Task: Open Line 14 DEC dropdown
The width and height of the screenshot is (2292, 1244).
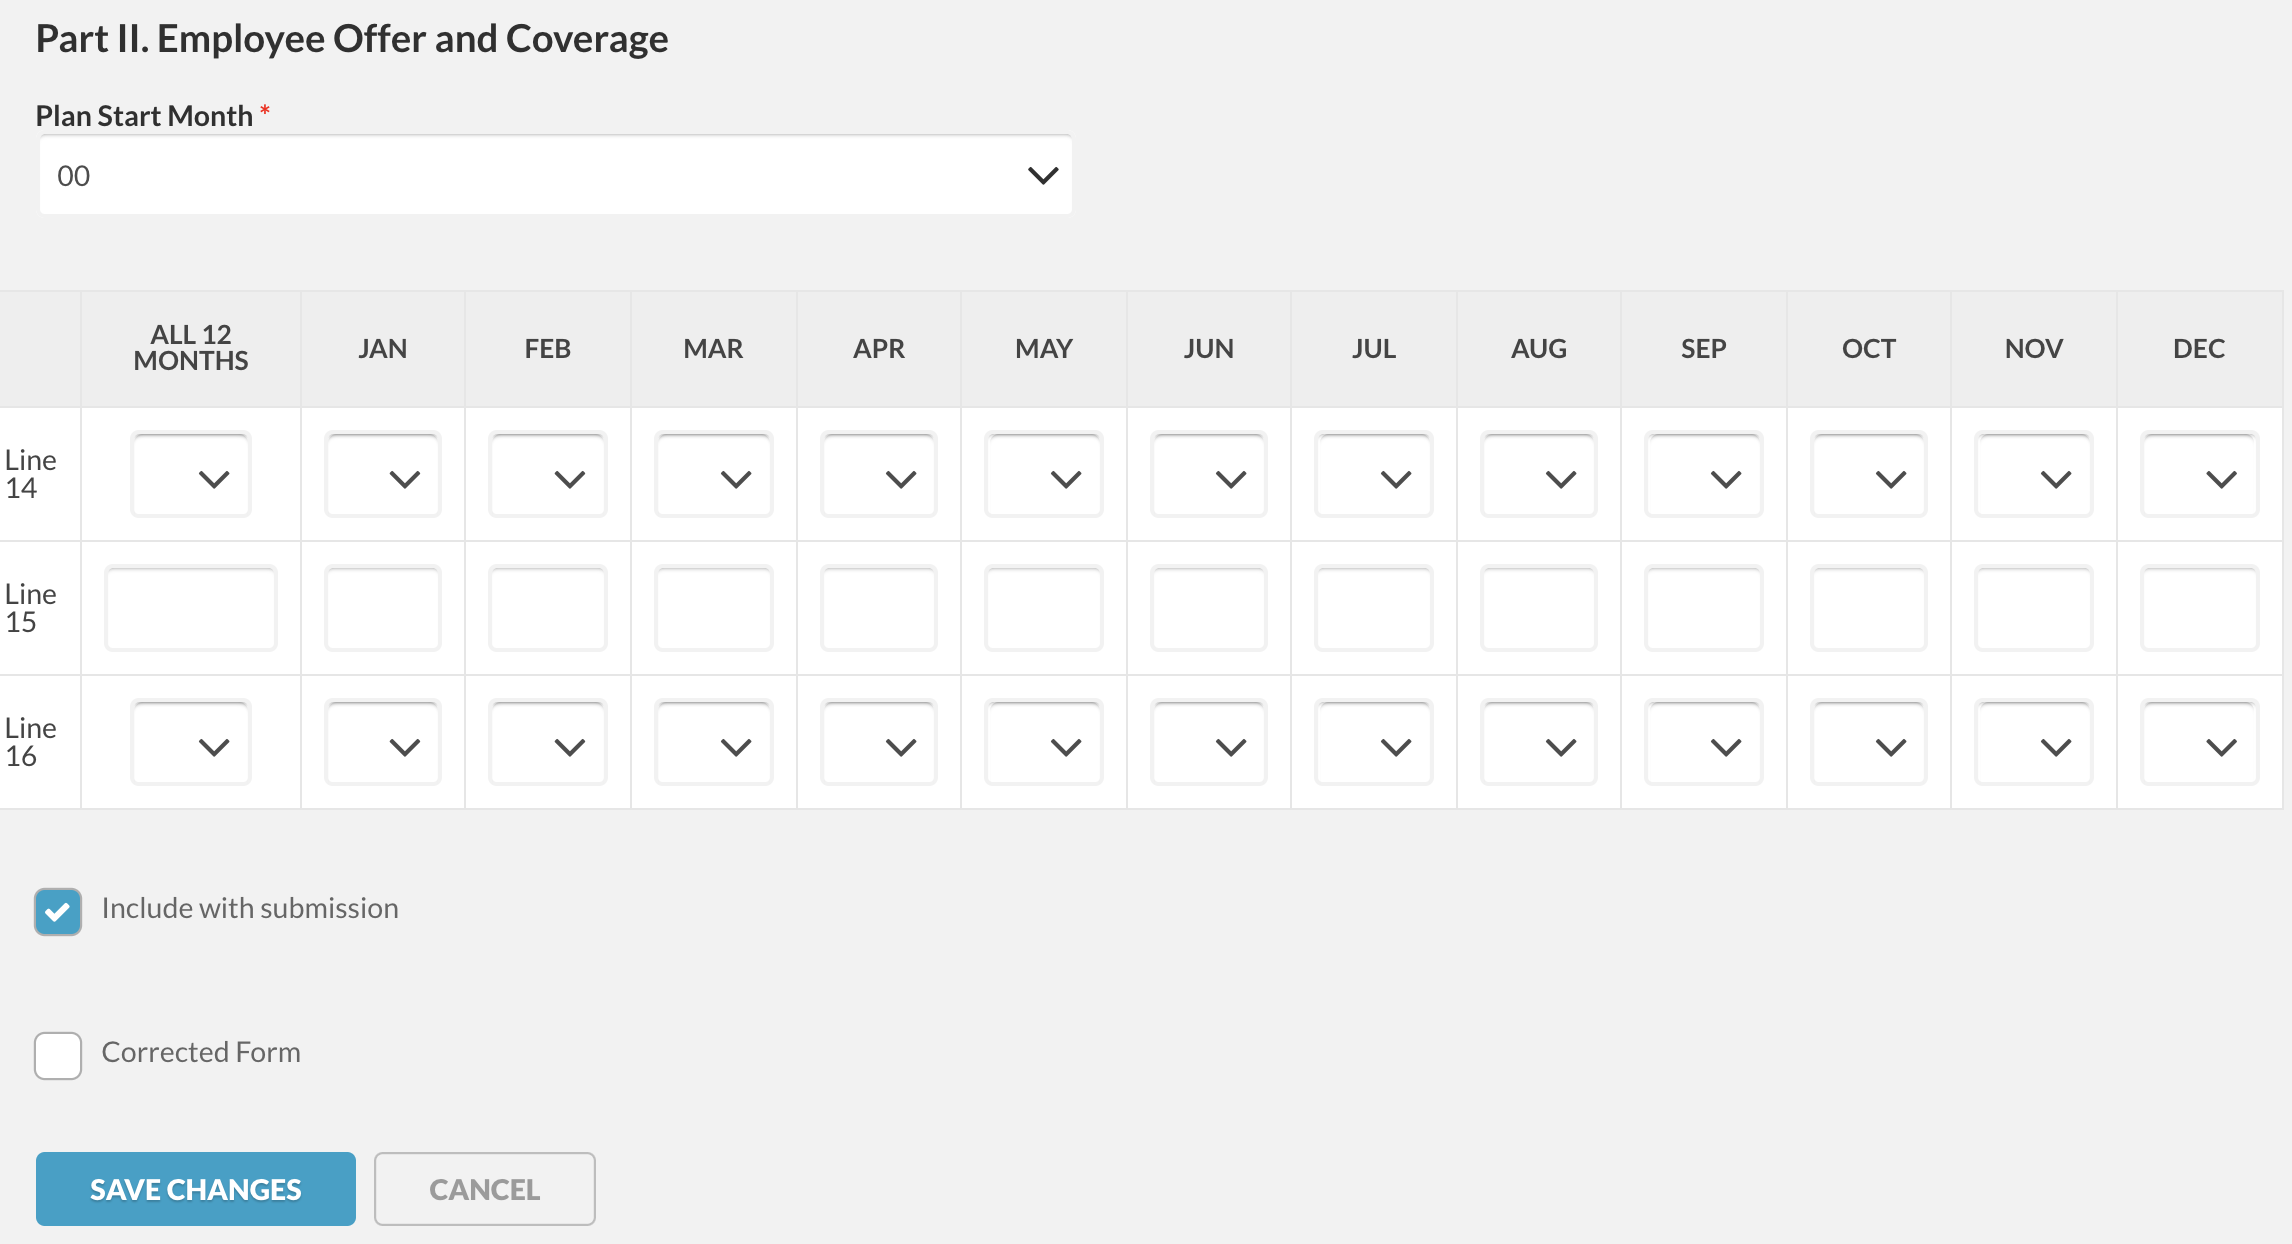Action: 2199,474
